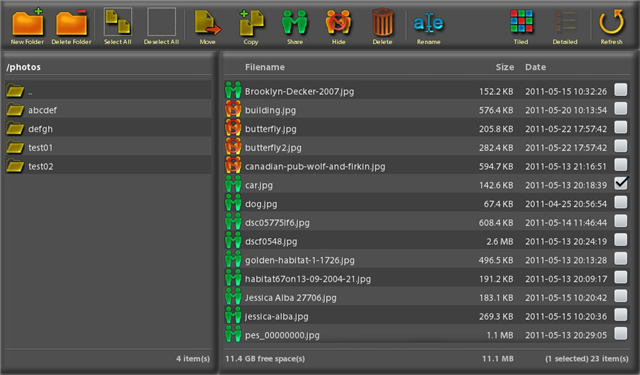Check the box for dog.jpg

(x=621, y=202)
